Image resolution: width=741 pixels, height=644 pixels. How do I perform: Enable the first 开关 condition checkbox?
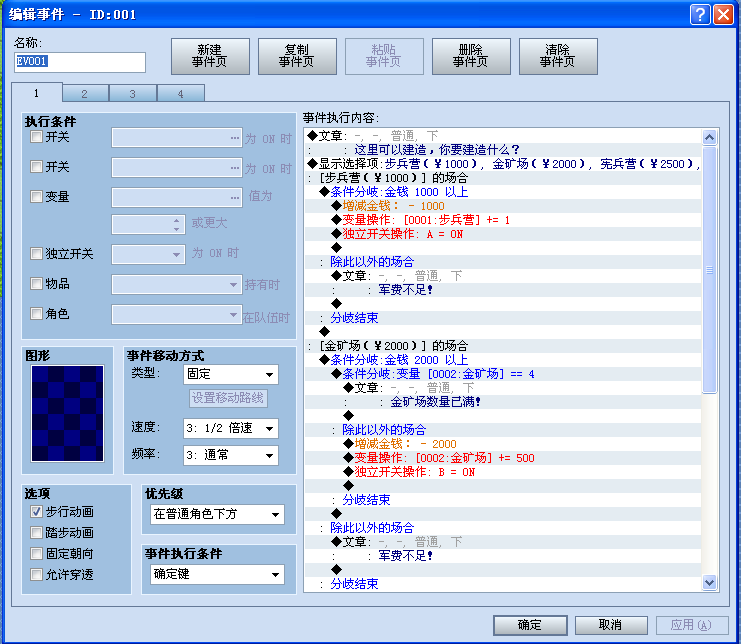(x=36, y=137)
